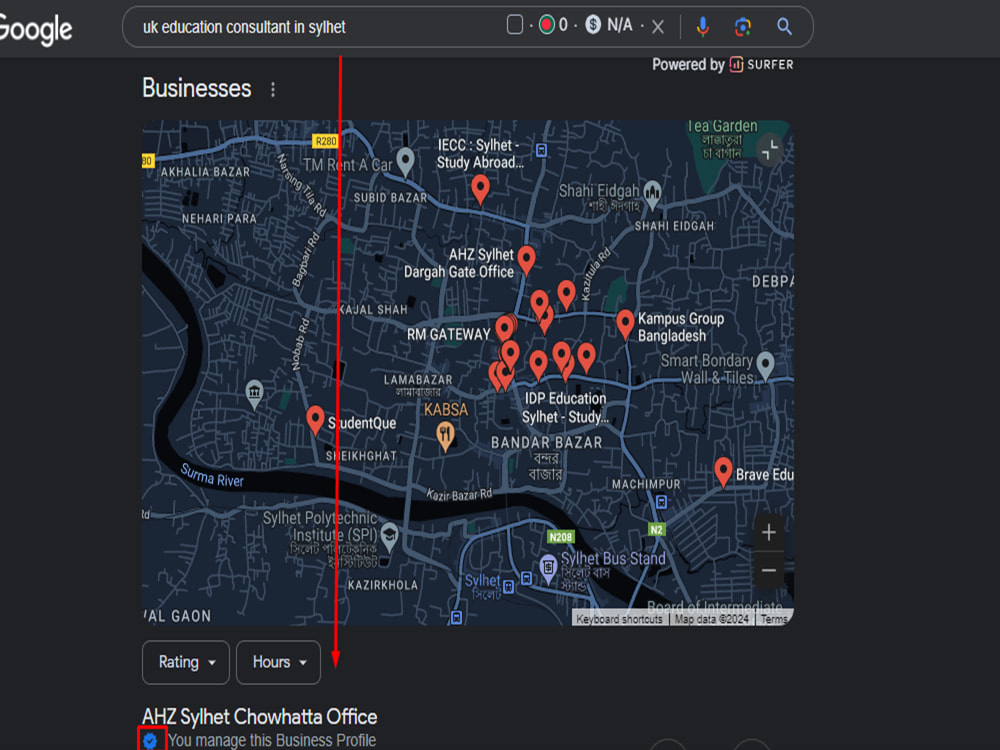The height and width of the screenshot is (750, 1000).
Task: Click the Sylhet Polytechnic Institute marker
Action: click(389, 536)
